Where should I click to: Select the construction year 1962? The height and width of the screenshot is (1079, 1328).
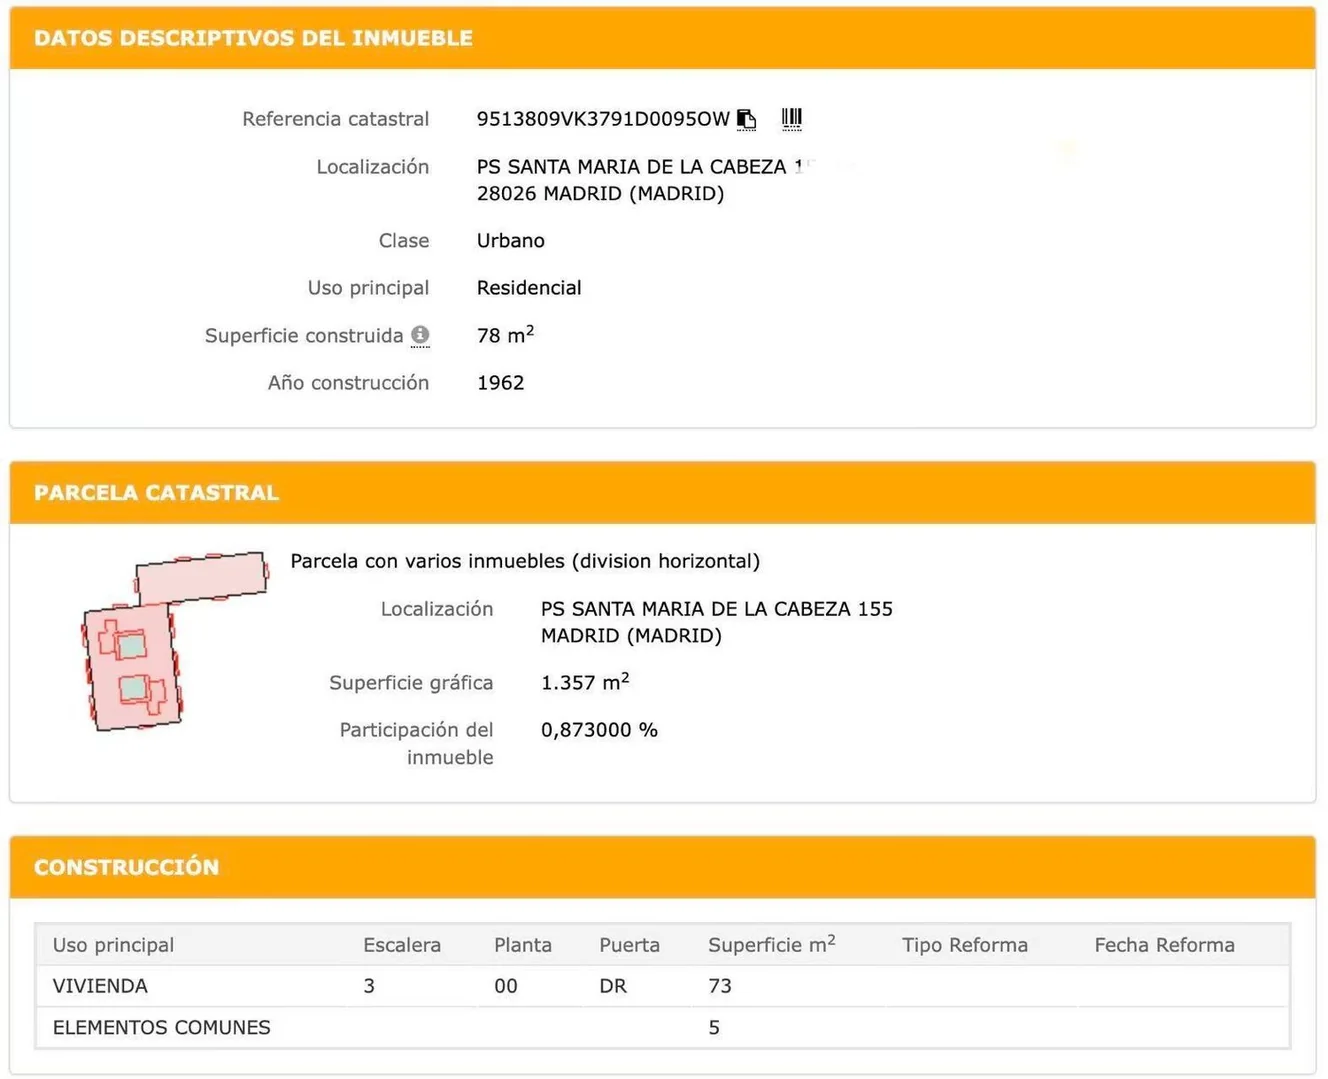click(500, 383)
